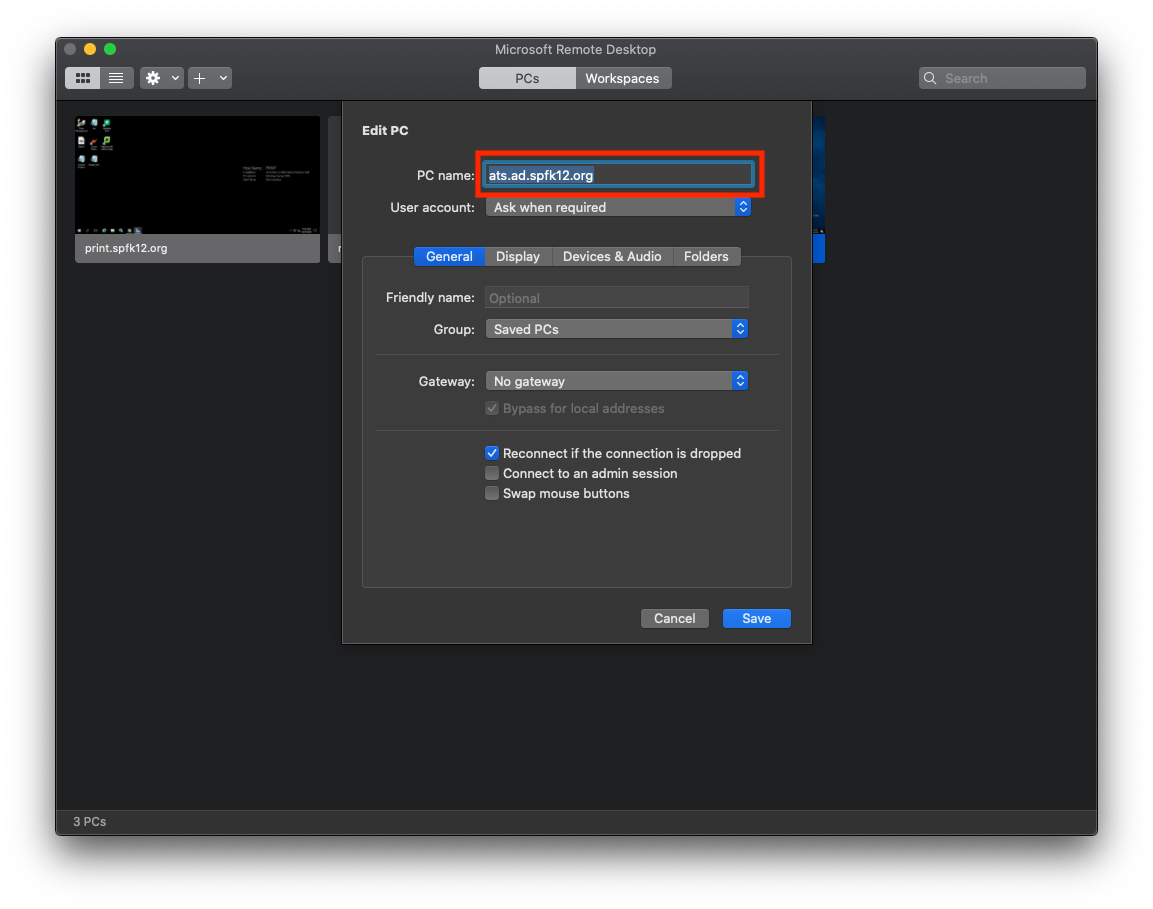This screenshot has height=909, width=1153.
Task: Cancel editing the PC
Action: [674, 618]
